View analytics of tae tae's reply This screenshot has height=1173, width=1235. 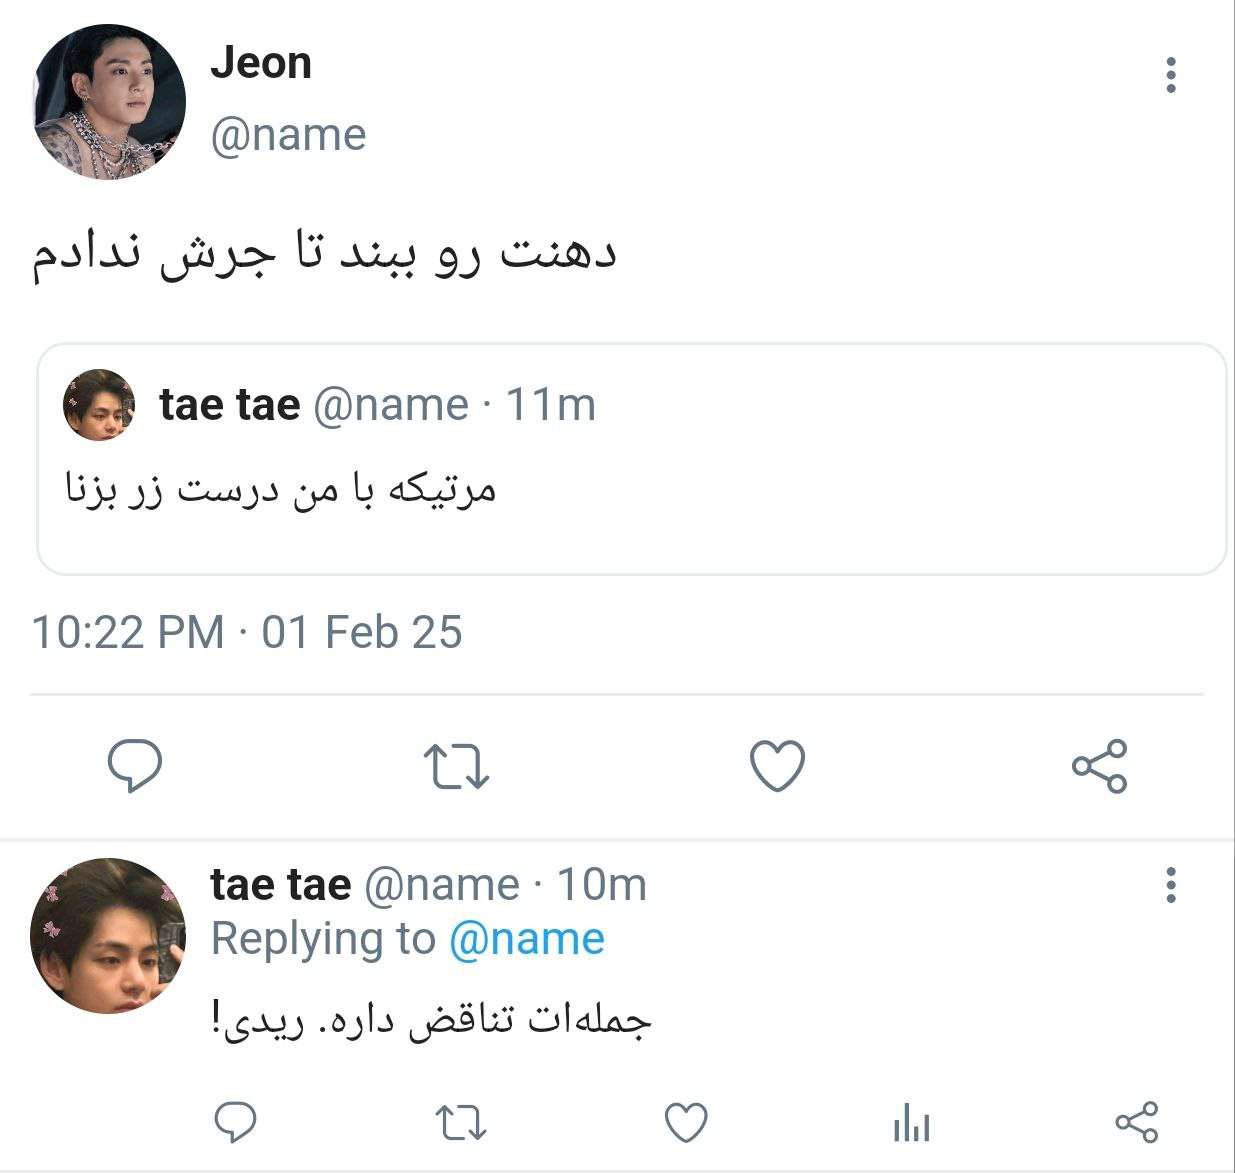911,1122
